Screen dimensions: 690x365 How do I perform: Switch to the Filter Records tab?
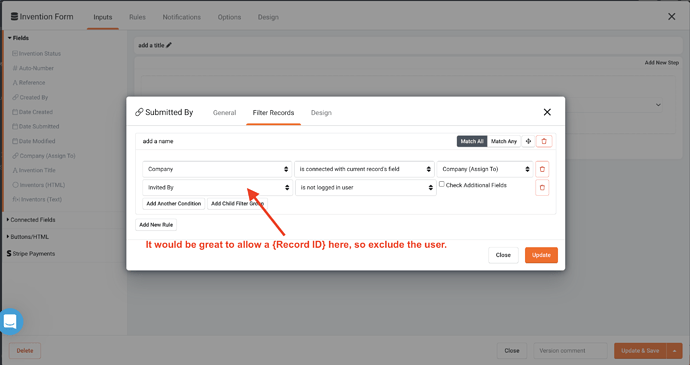tap(273, 113)
